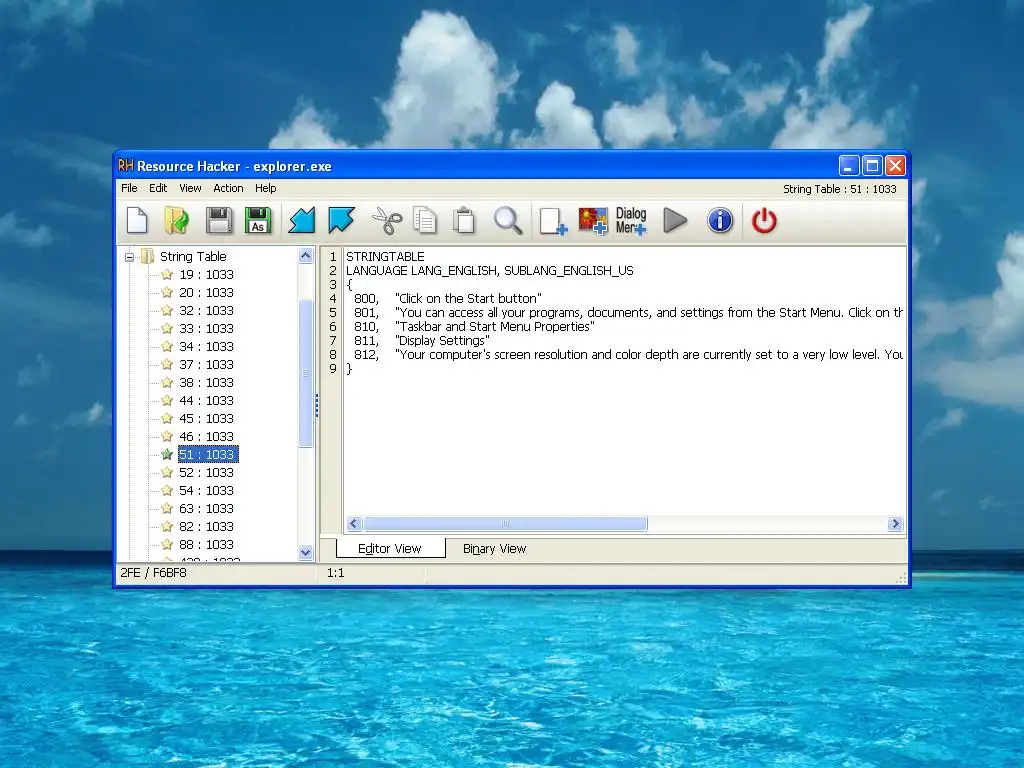Select tree item 54 : 1033

tap(206, 490)
